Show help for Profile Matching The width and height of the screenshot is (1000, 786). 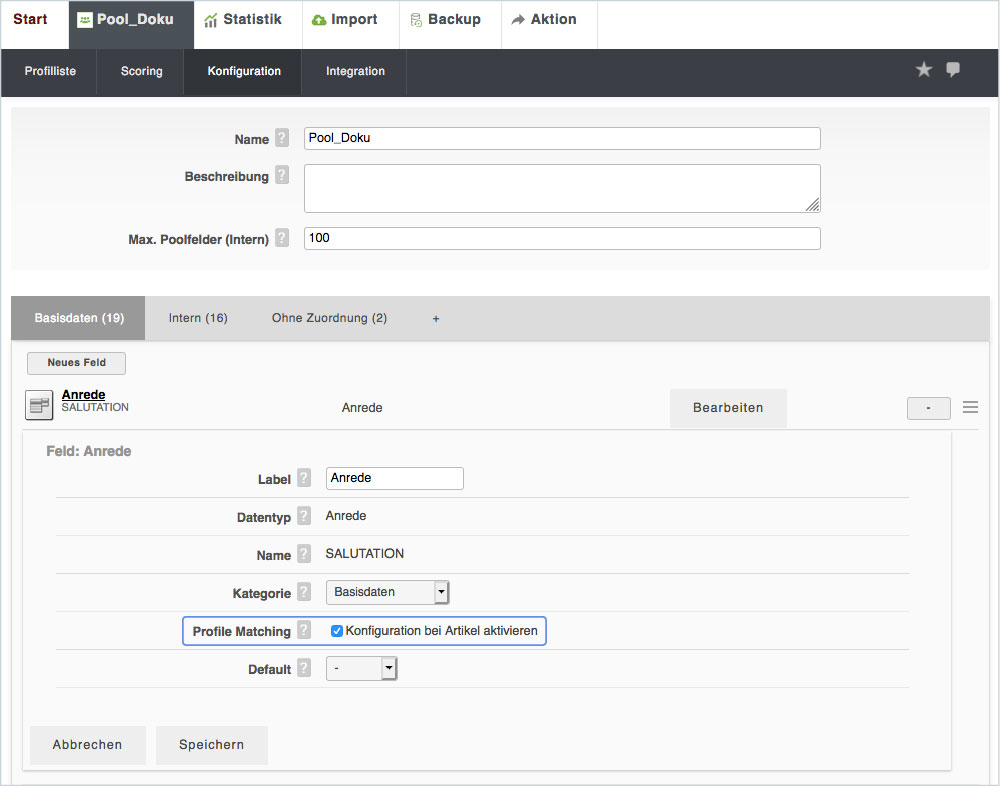304,631
